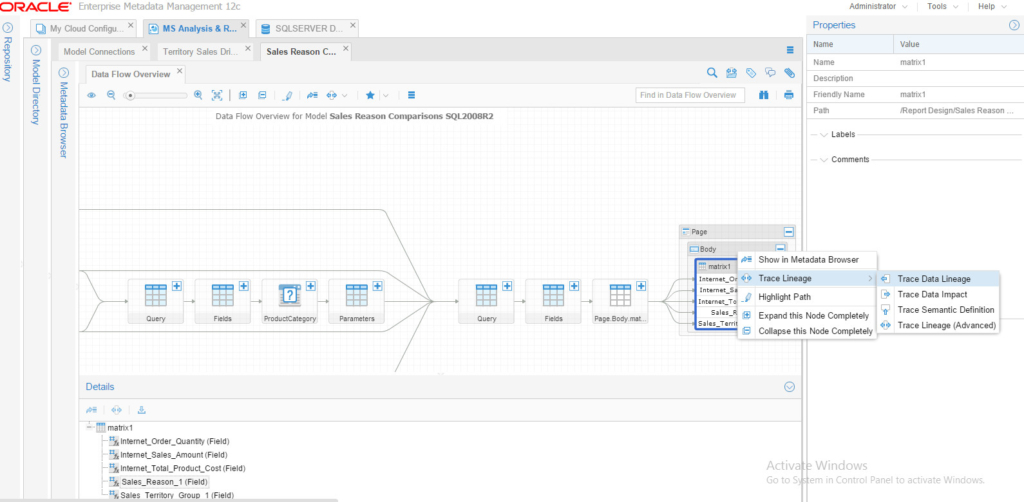Click collapse all minus icon in toolbar
This screenshot has width=1024, height=502.
coord(263,95)
